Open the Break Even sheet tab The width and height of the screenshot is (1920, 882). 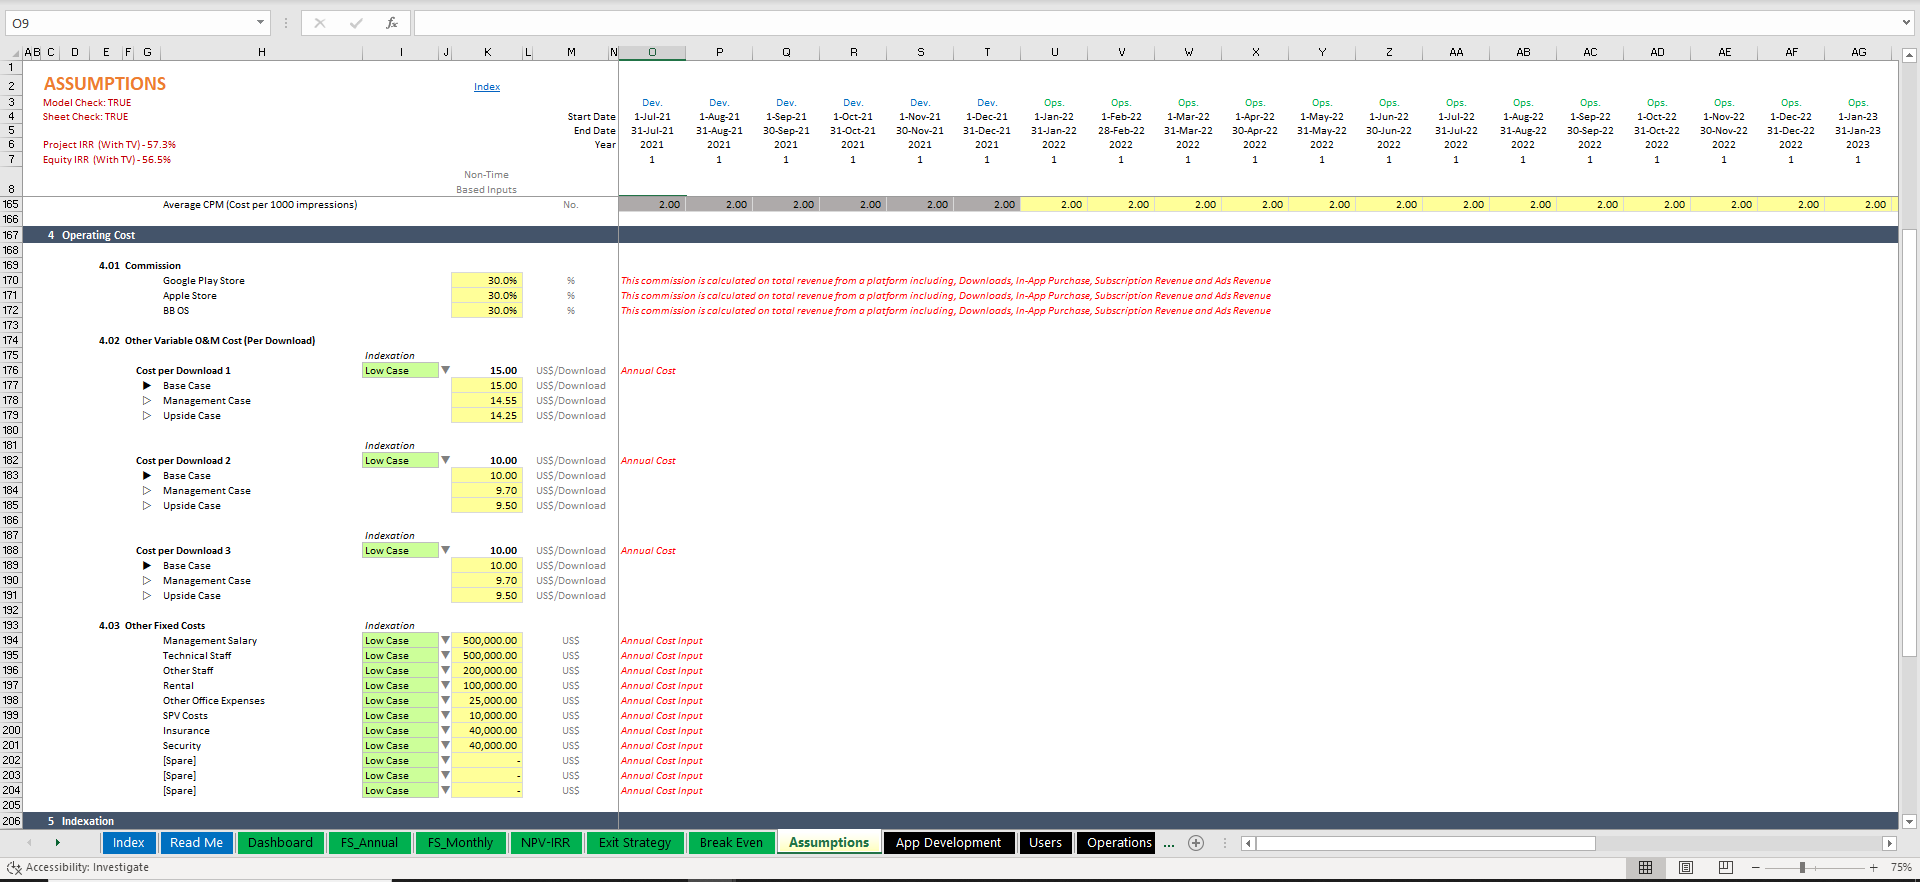click(x=731, y=843)
